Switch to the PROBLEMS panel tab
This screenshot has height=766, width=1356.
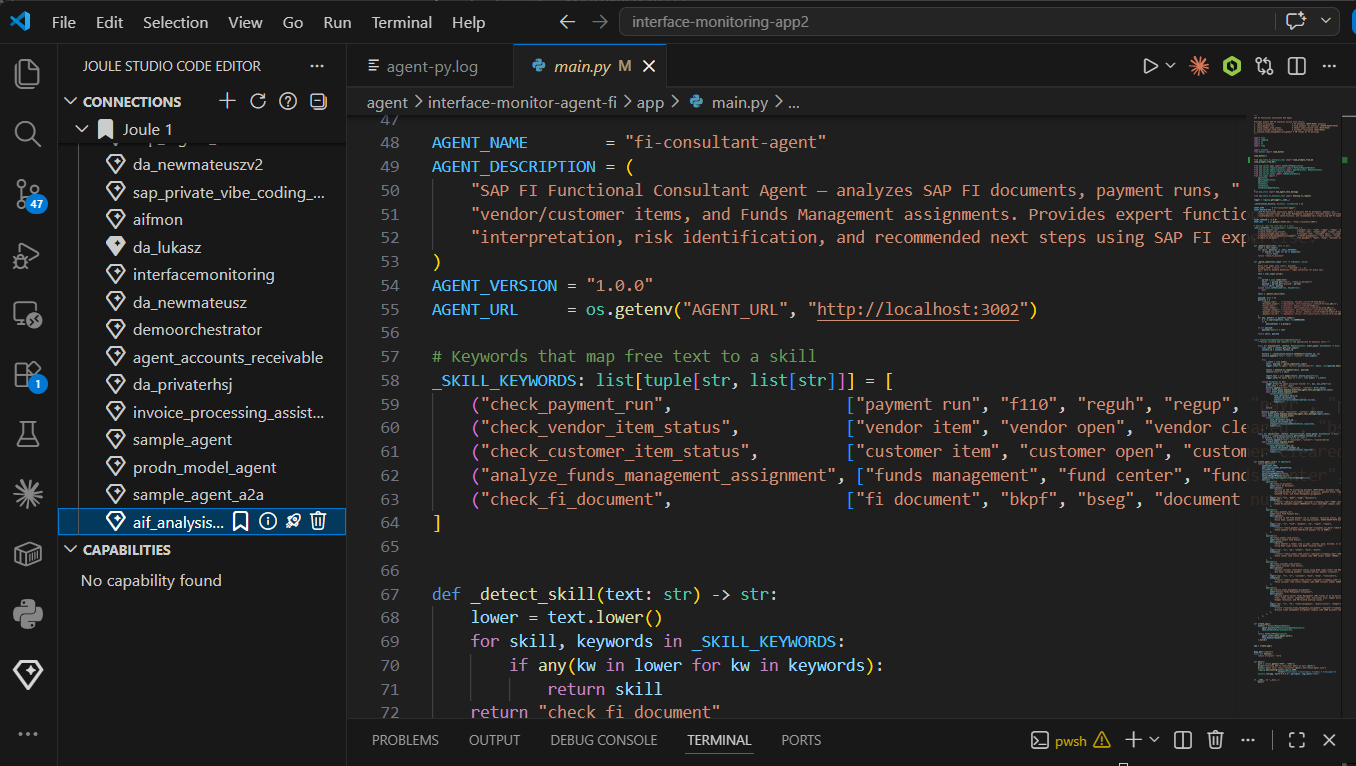click(x=405, y=740)
